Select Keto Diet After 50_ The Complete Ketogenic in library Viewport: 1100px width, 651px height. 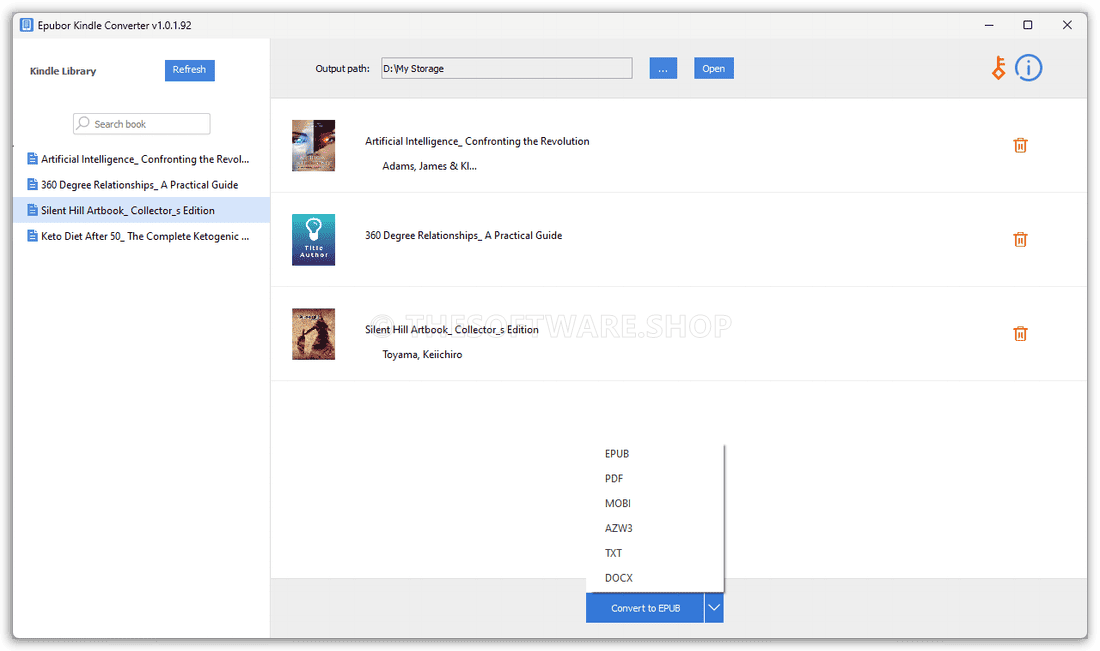click(141, 236)
